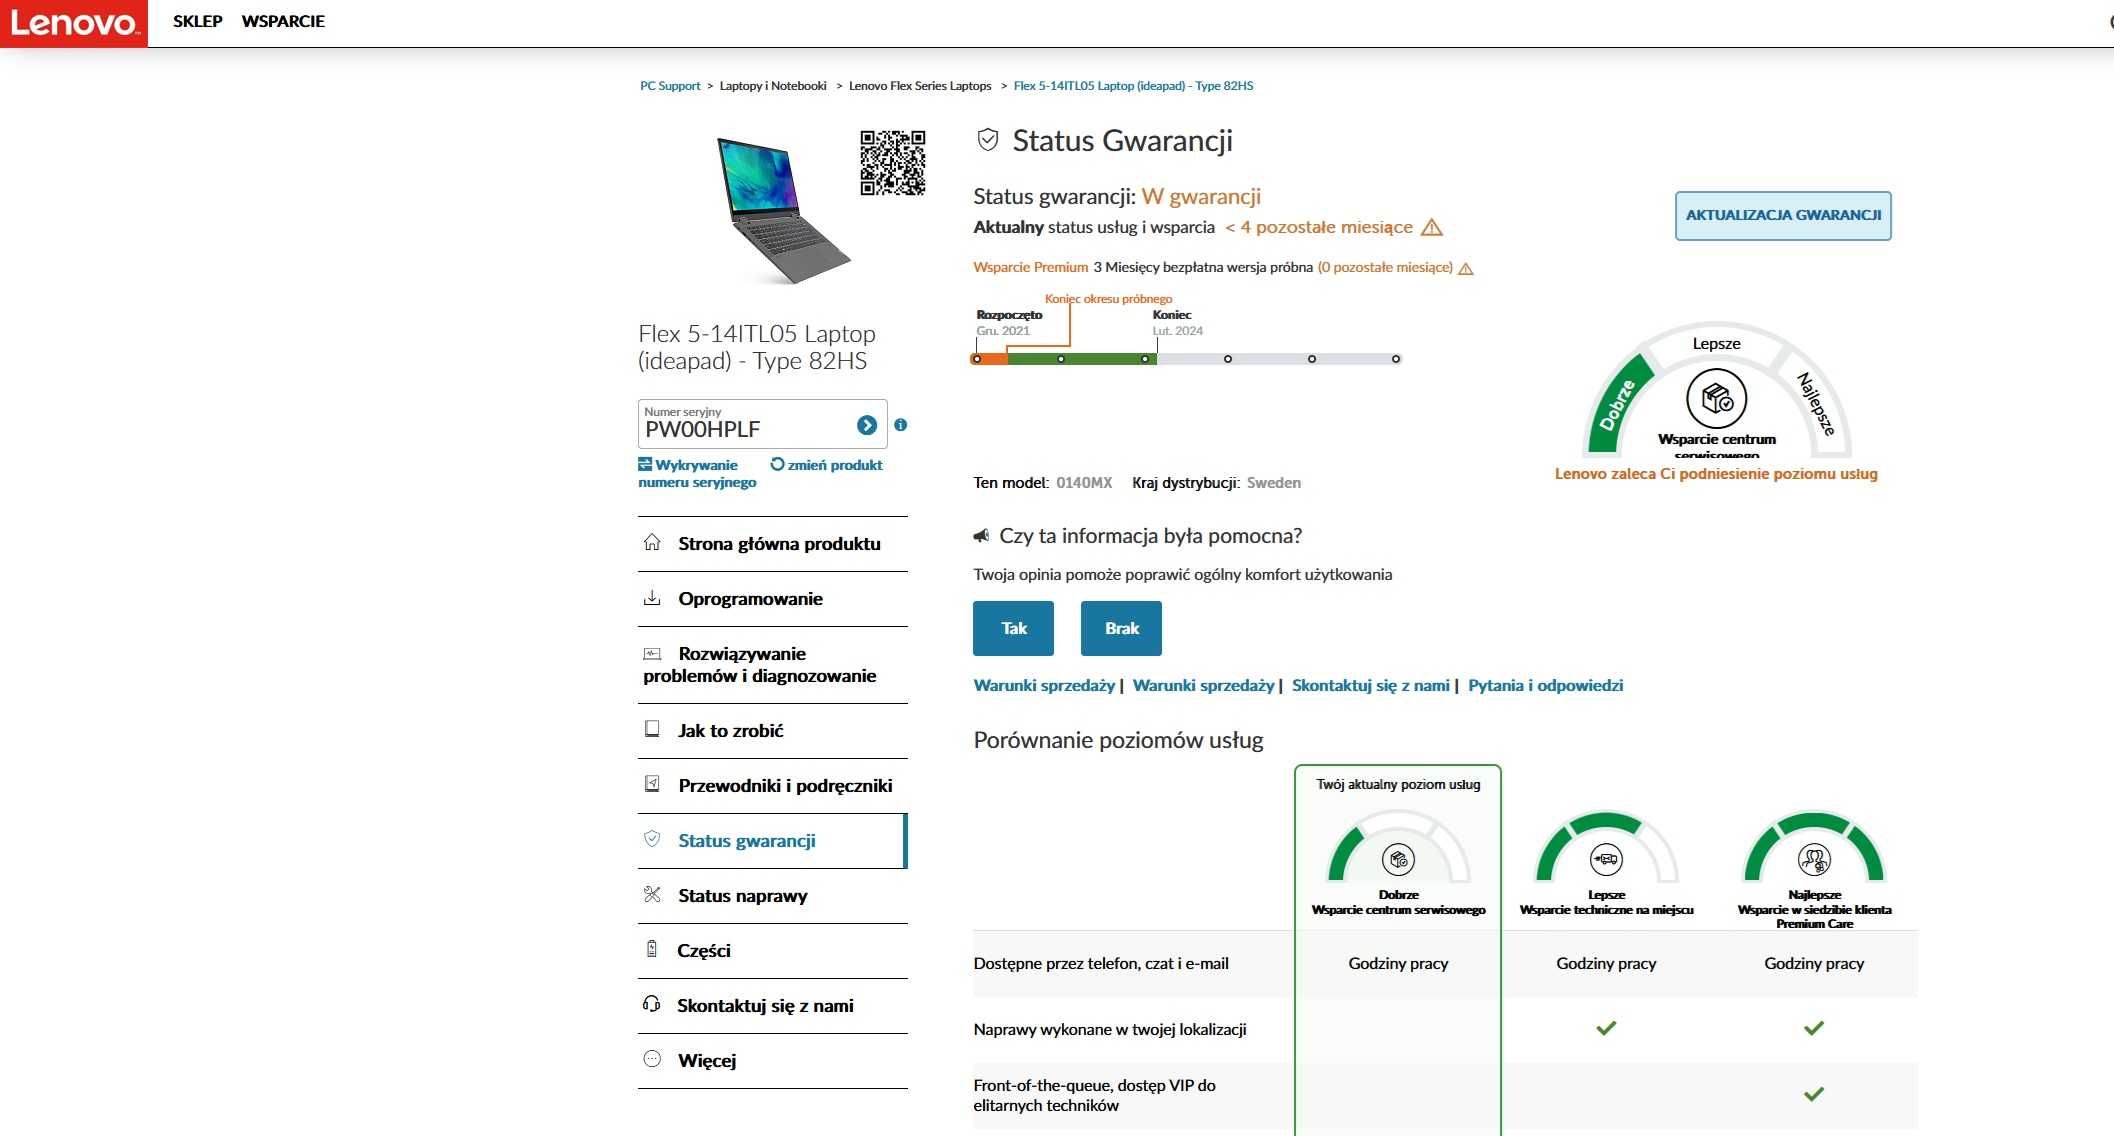Open first Warunki sprzedaży link

click(1044, 685)
